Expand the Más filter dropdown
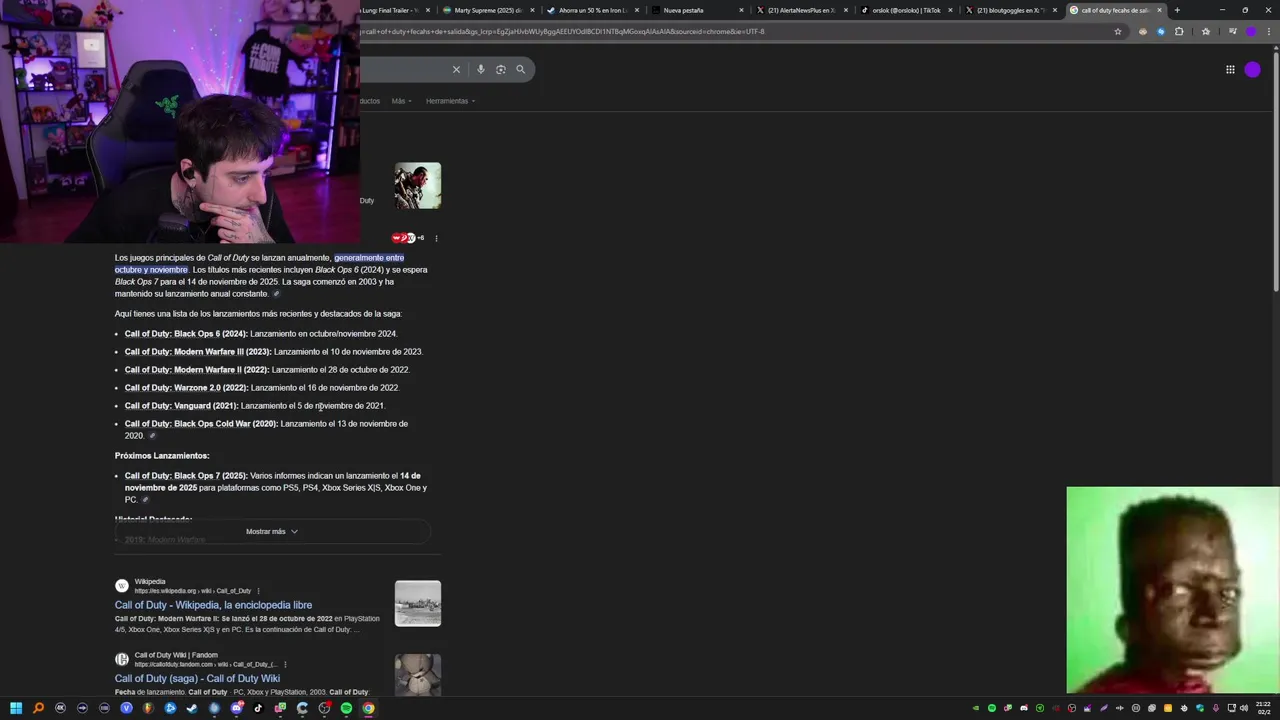The width and height of the screenshot is (1280, 720). pyautogui.click(x=401, y=101)
